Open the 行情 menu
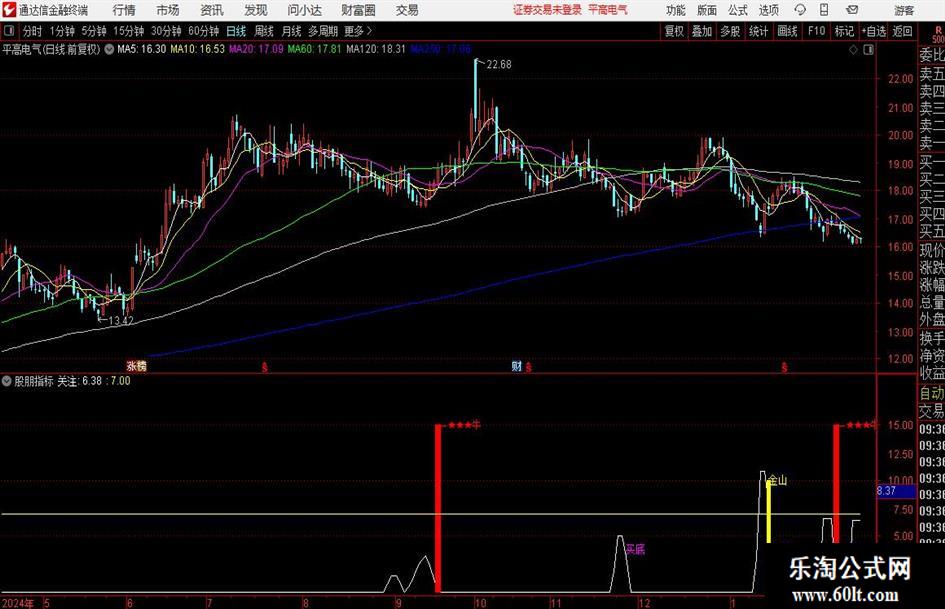Screen dimensions: 945x609 [x=124, y=10]
